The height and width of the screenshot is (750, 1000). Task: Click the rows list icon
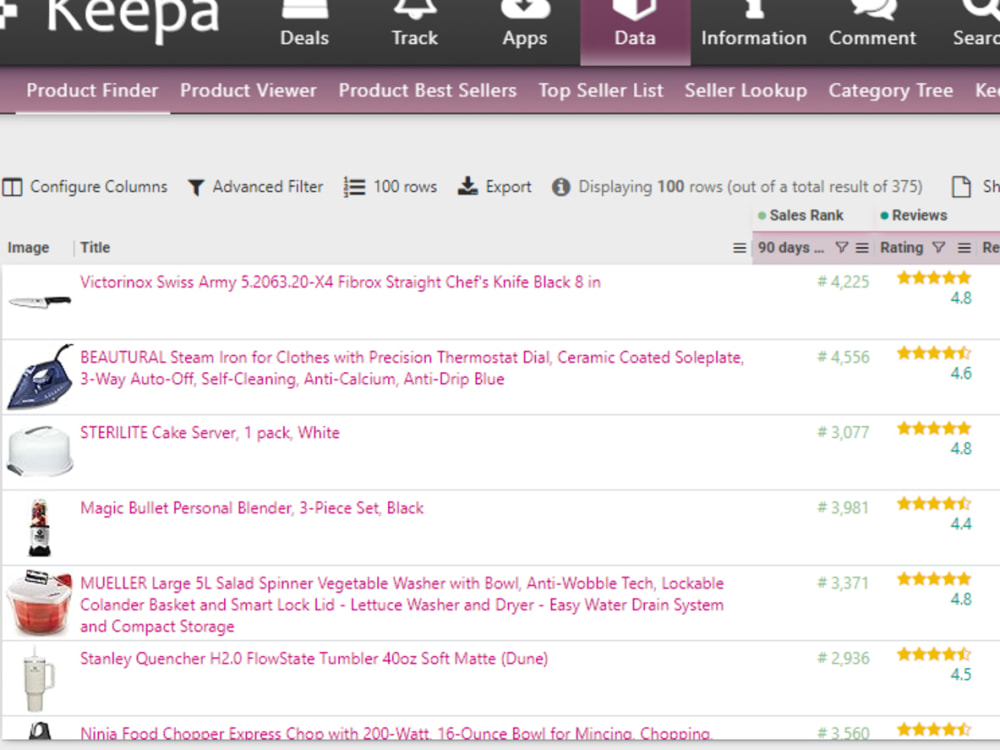coord(354,187)
